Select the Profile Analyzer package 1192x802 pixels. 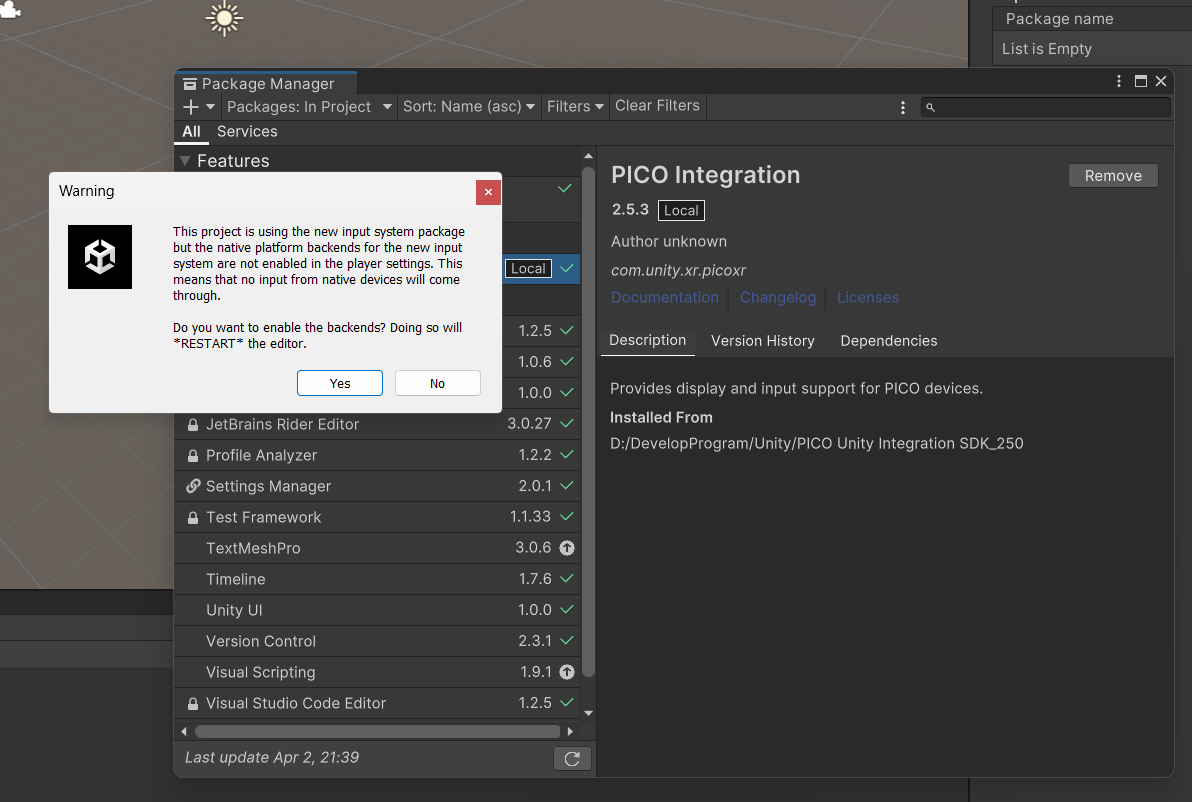click(377, 455)
